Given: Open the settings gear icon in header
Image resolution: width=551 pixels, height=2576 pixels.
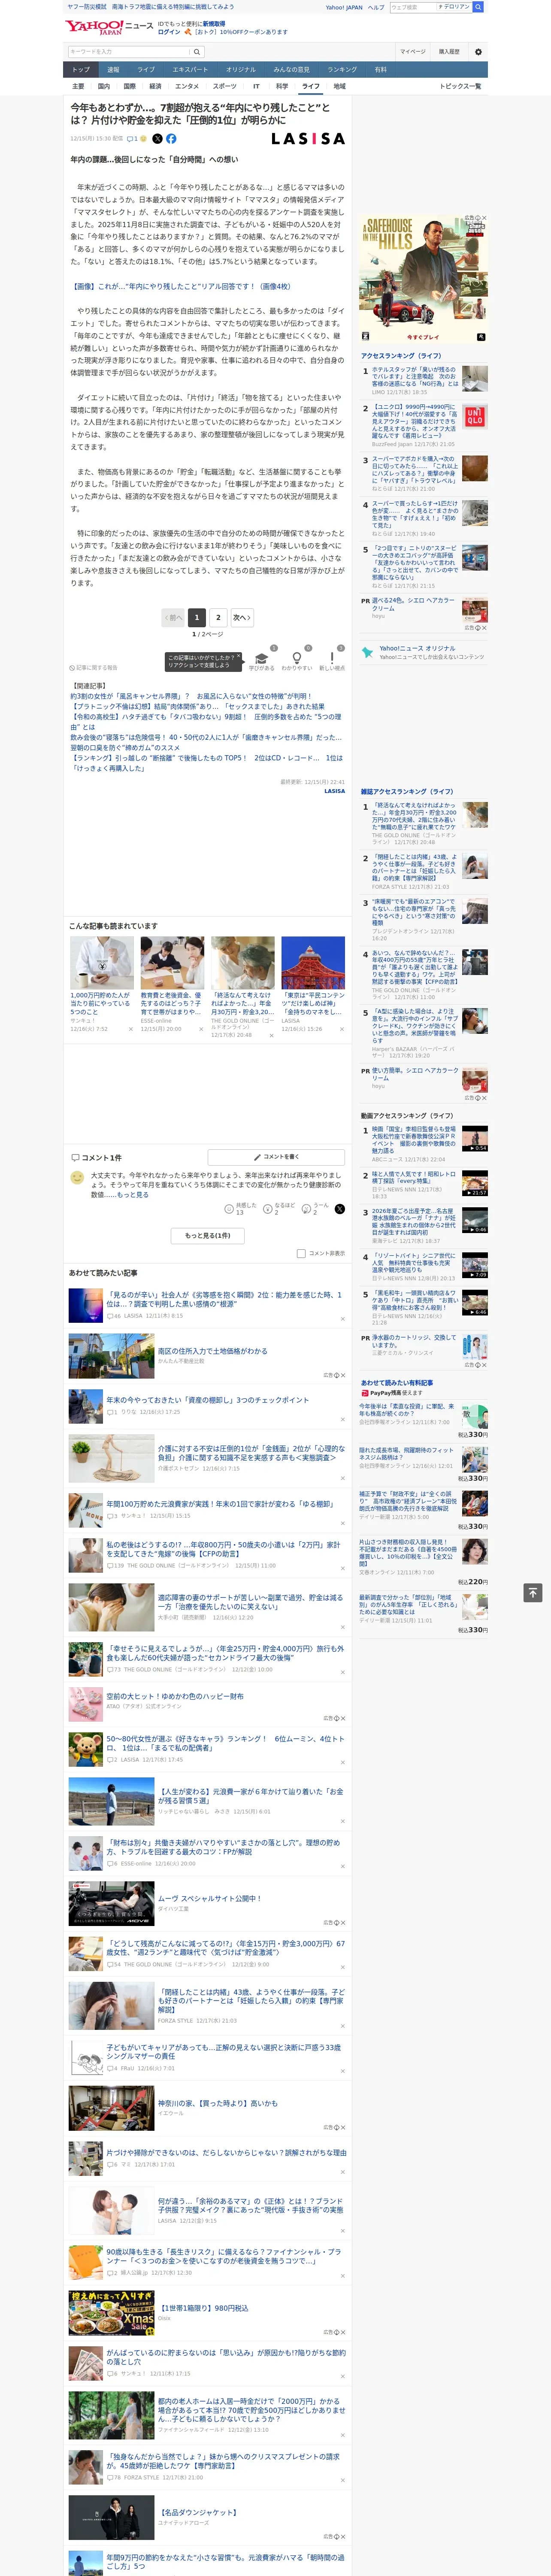Looking at the screenshot, I should click(x=478, y=52).
